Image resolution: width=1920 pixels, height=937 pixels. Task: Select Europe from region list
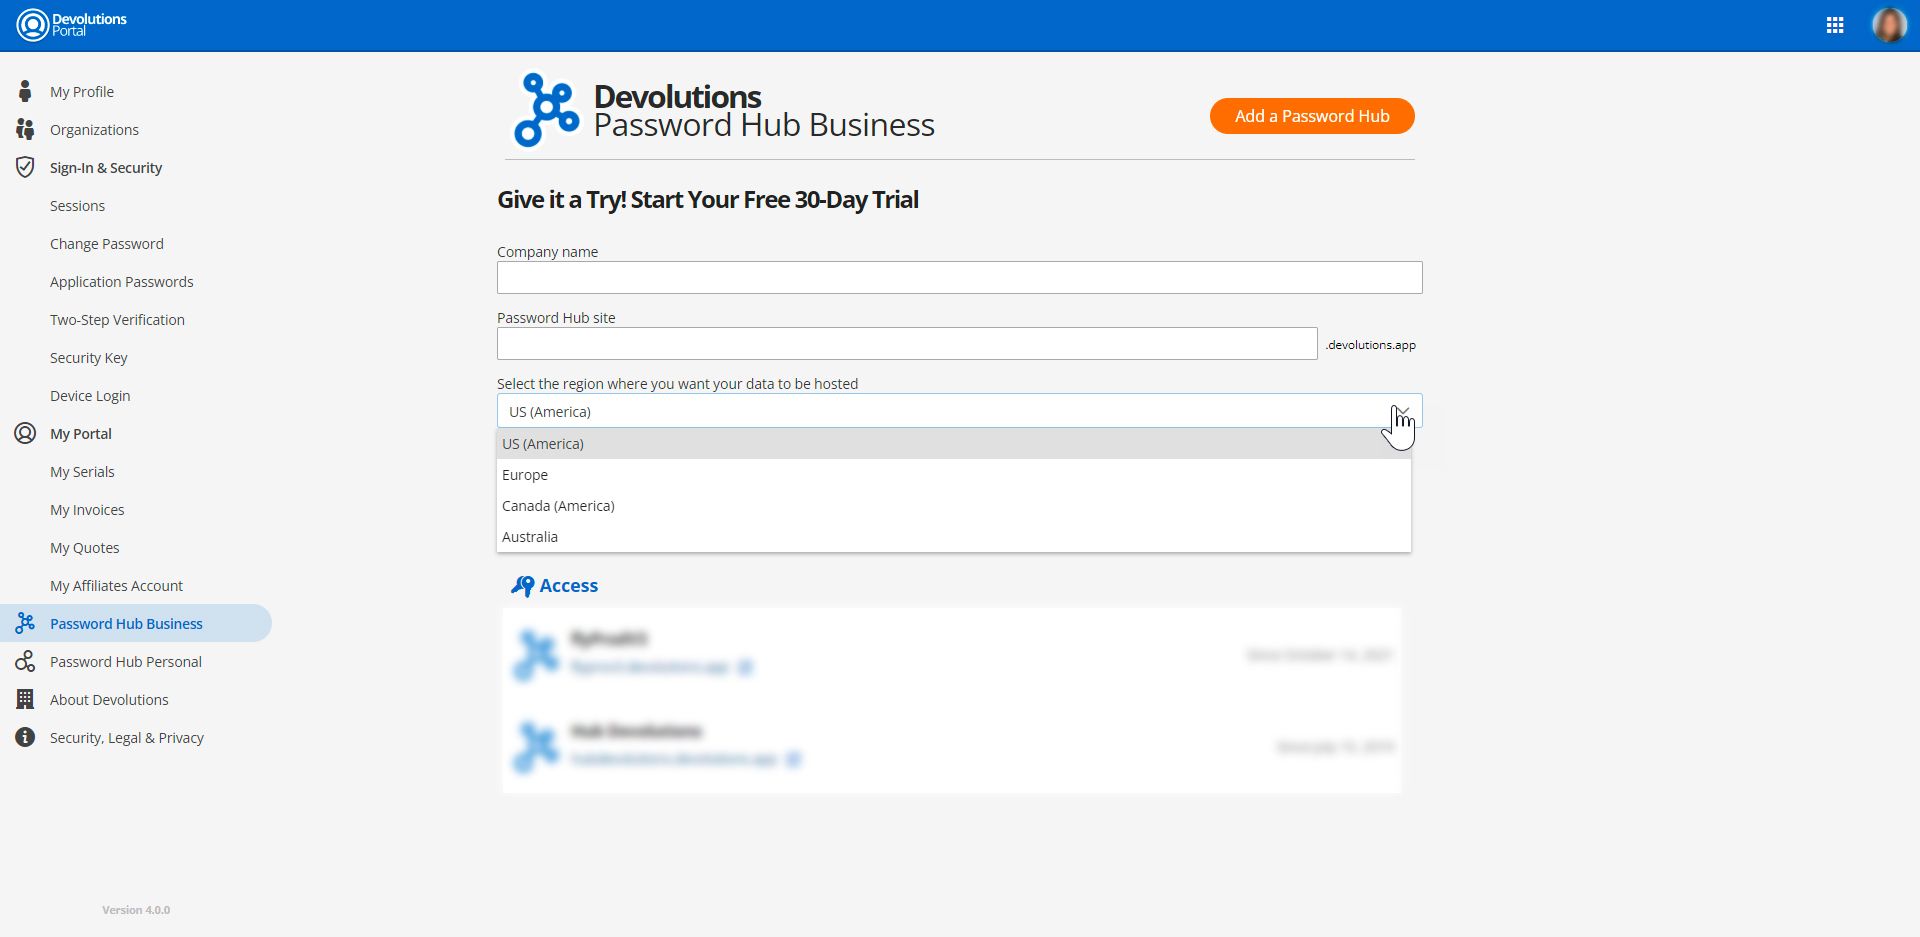(525, 475)
